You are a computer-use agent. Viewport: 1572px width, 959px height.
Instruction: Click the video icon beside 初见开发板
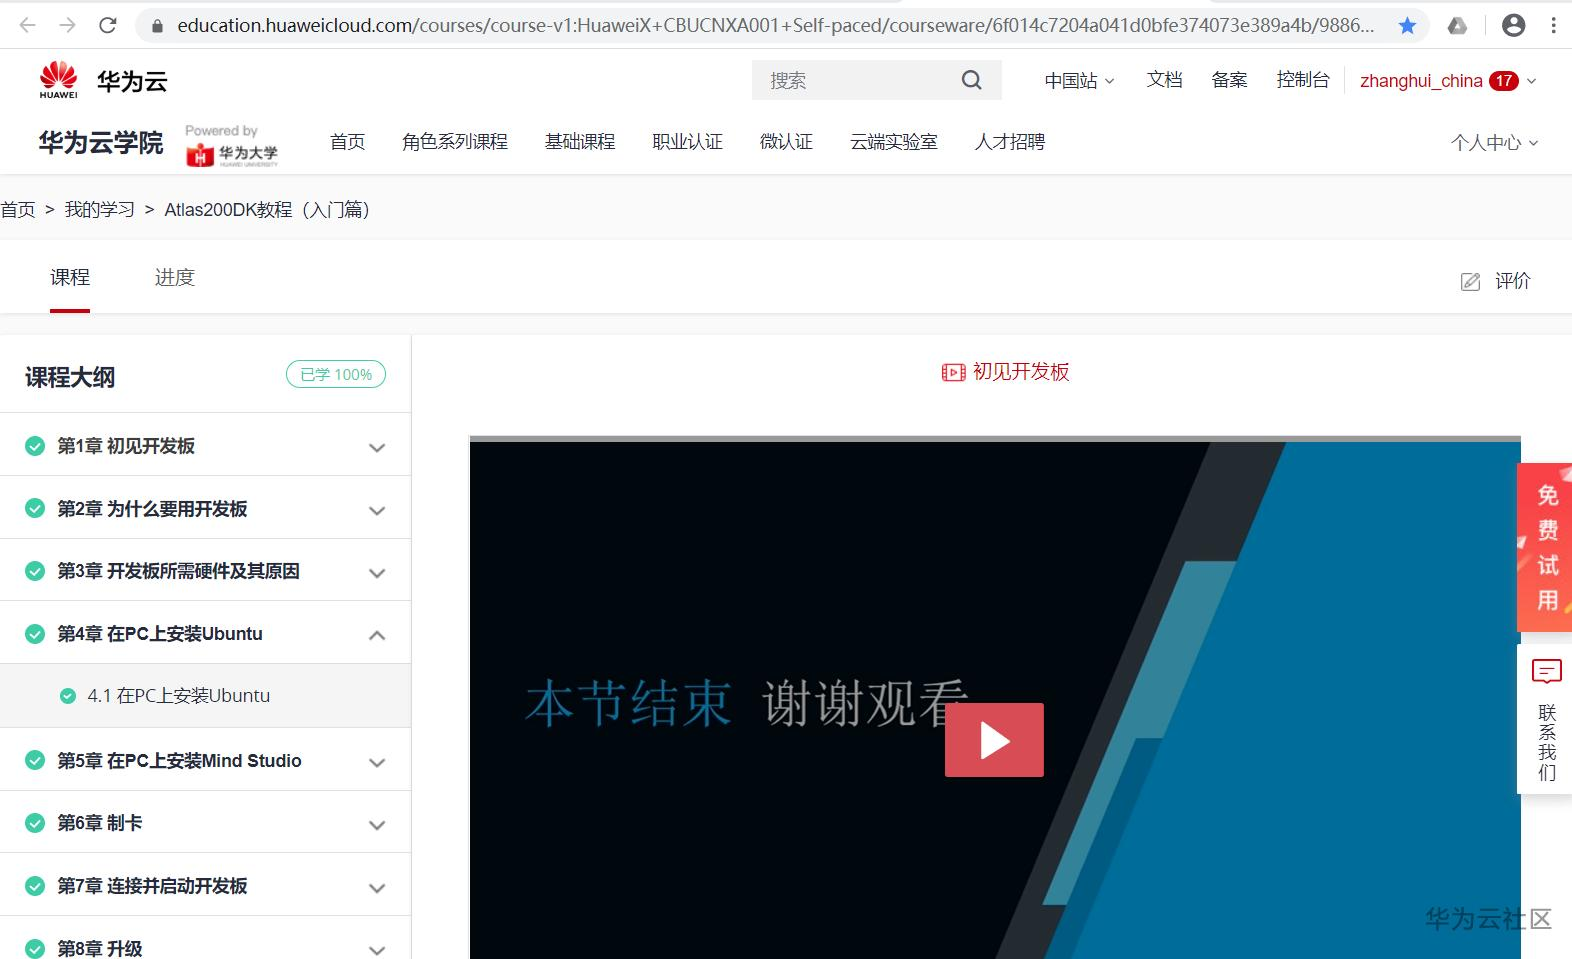pos(953,372)
